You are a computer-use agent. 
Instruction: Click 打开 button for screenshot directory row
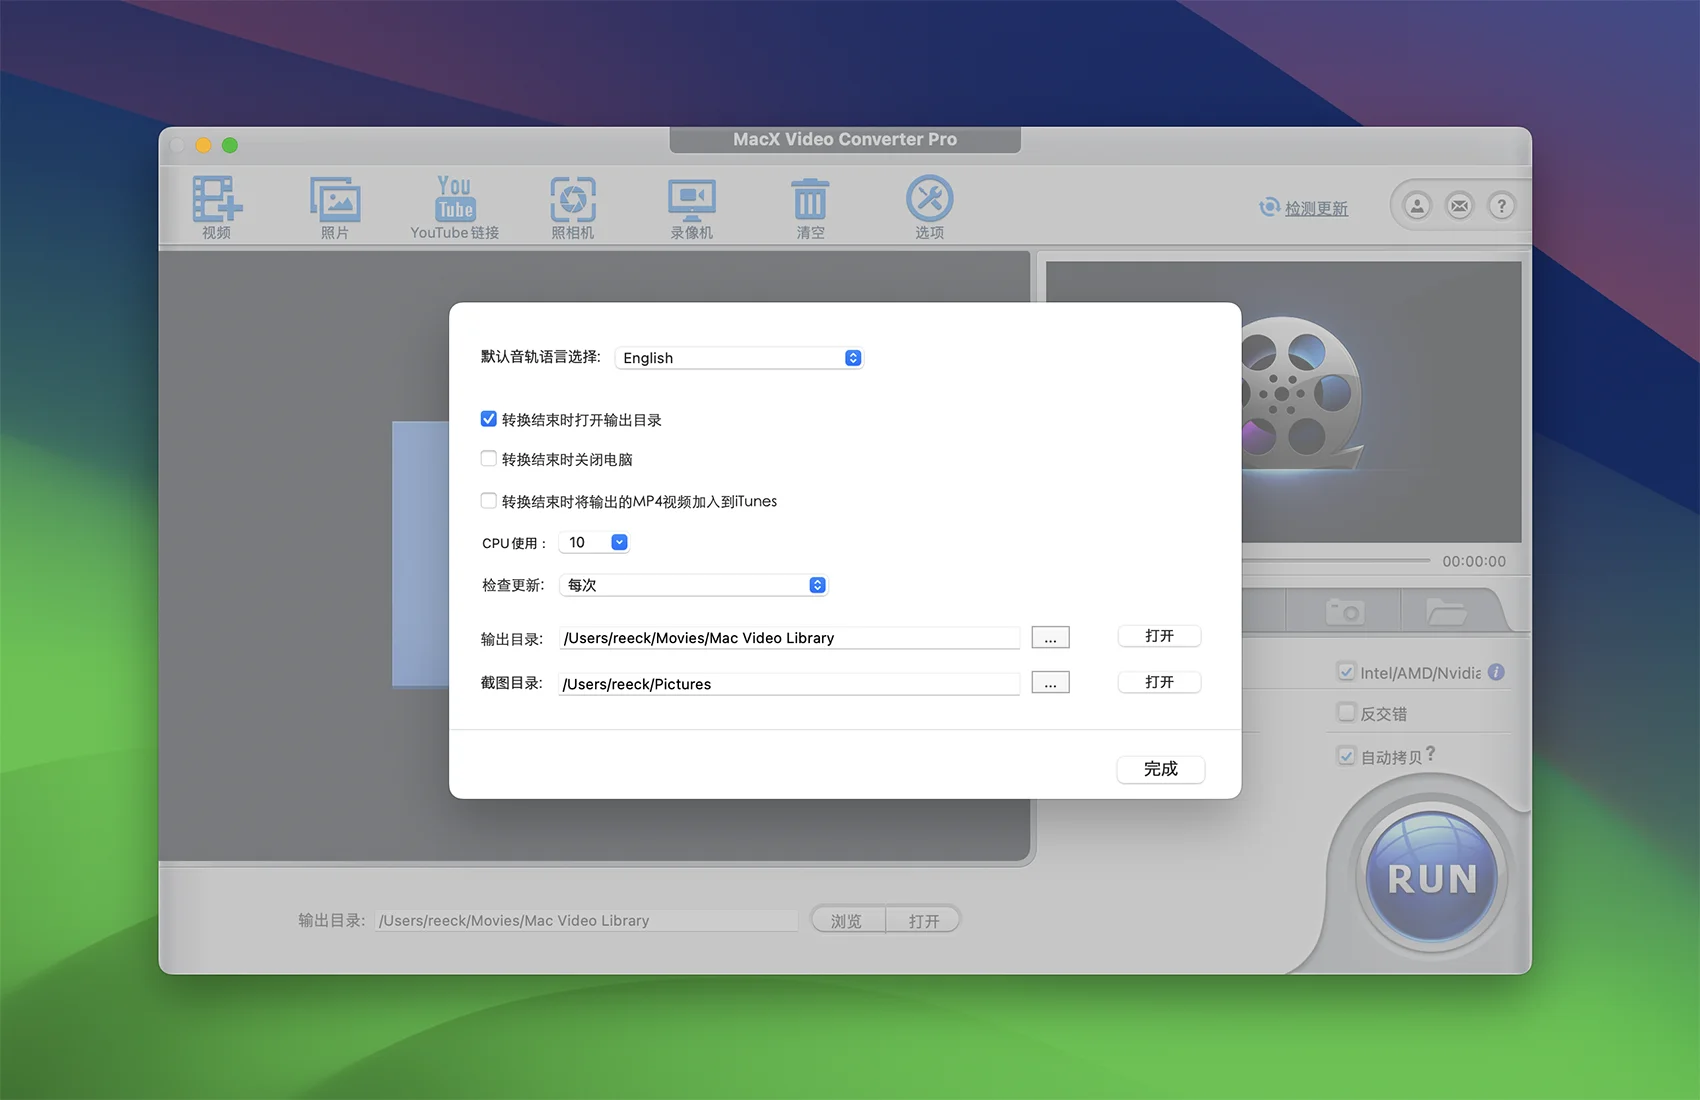1159,682
